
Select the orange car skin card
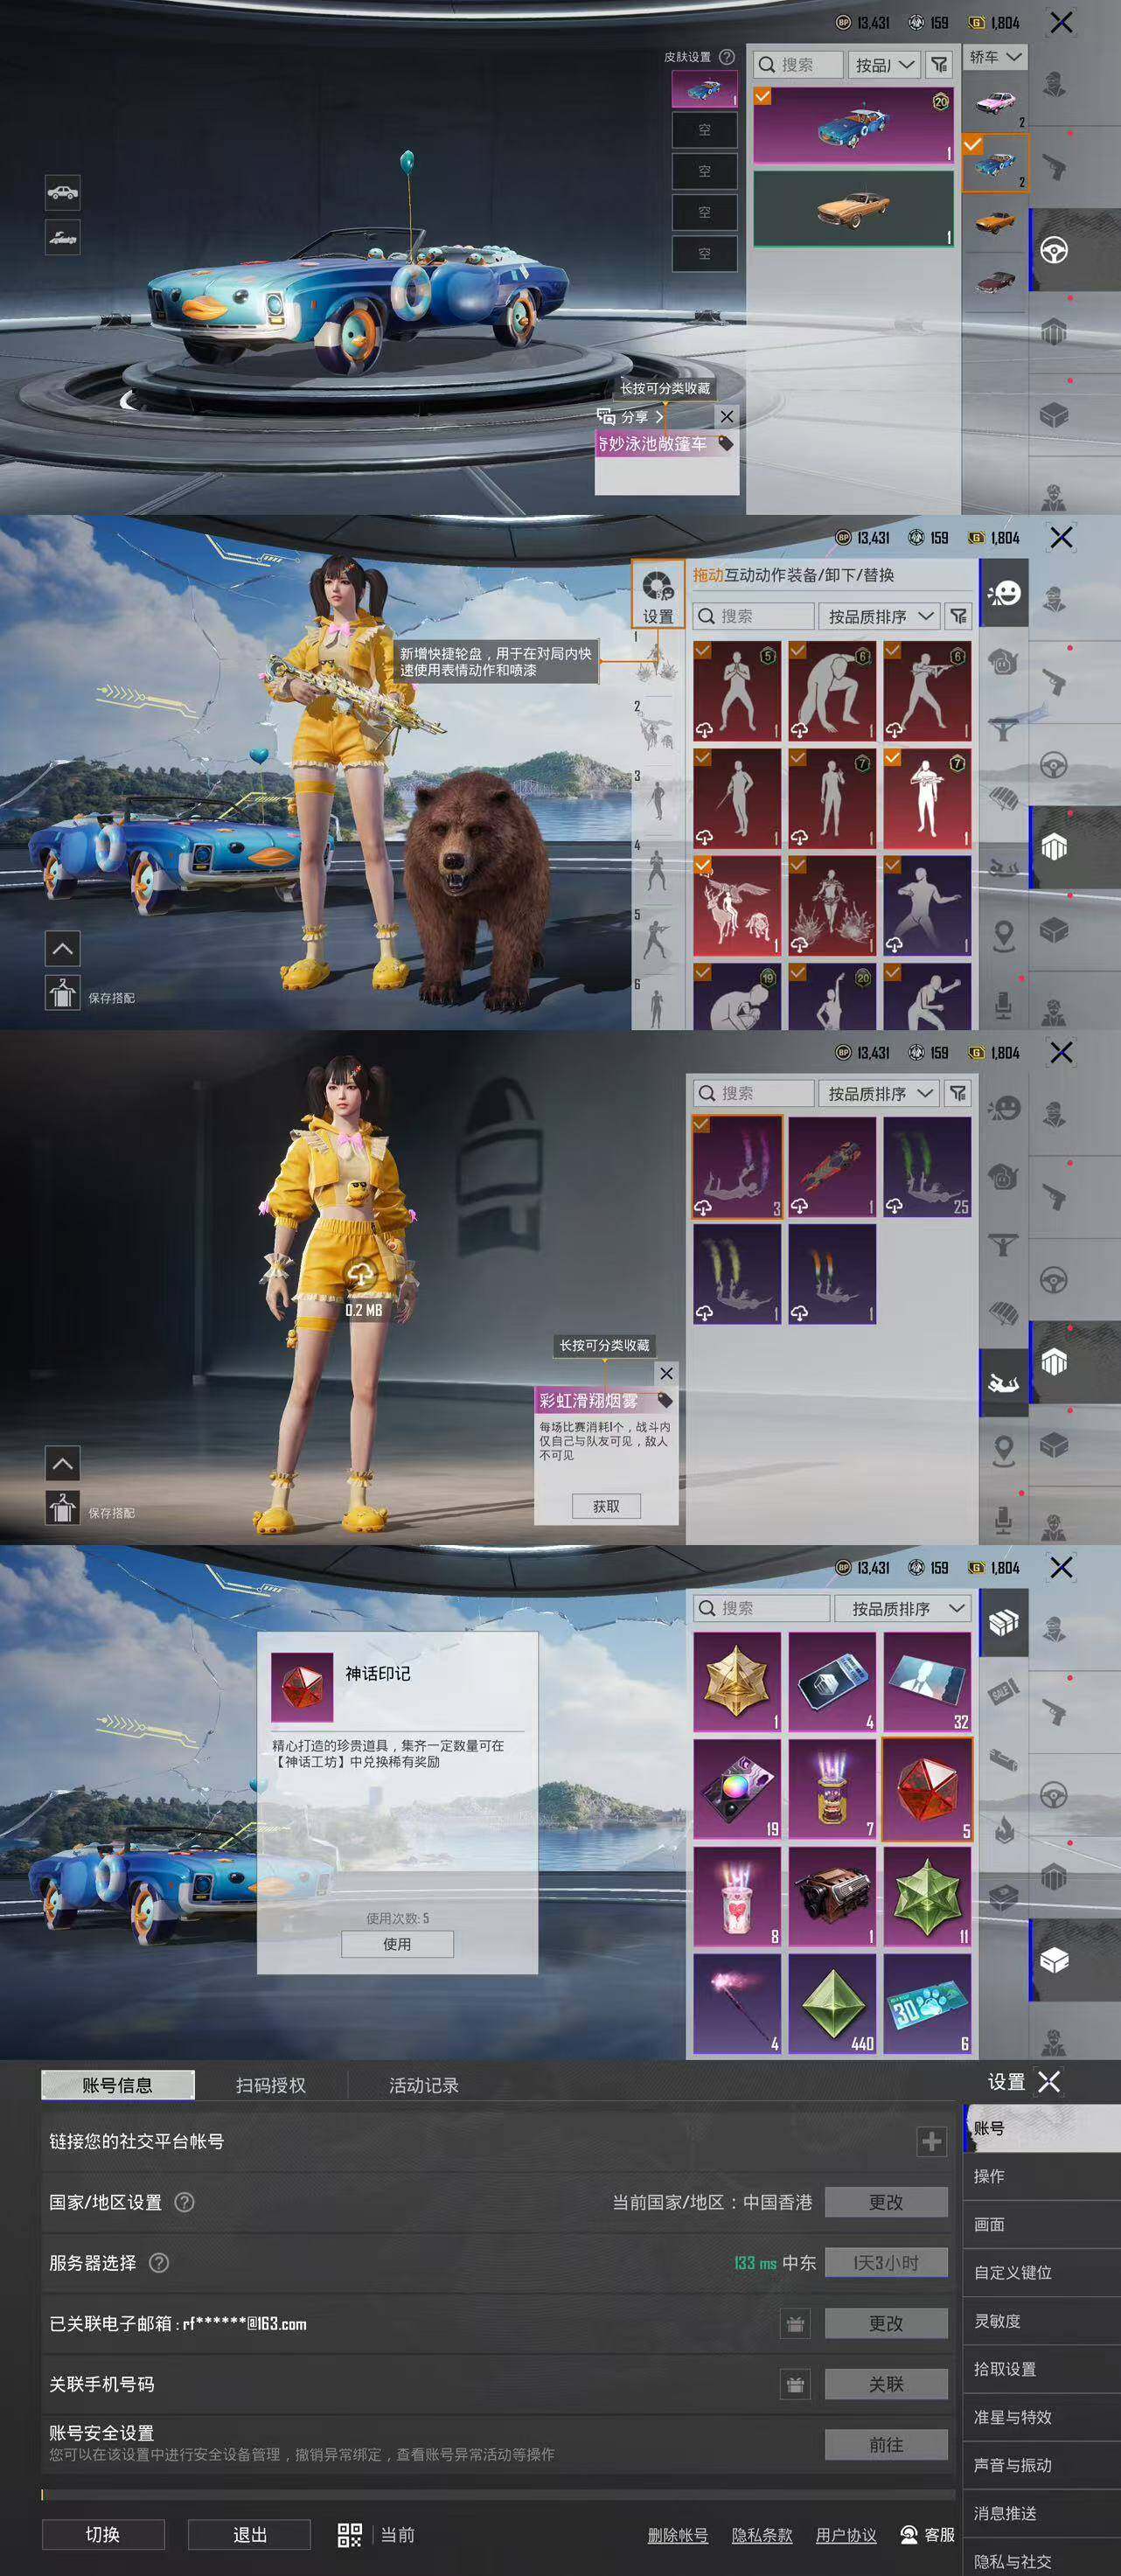(x=853, y=208)
